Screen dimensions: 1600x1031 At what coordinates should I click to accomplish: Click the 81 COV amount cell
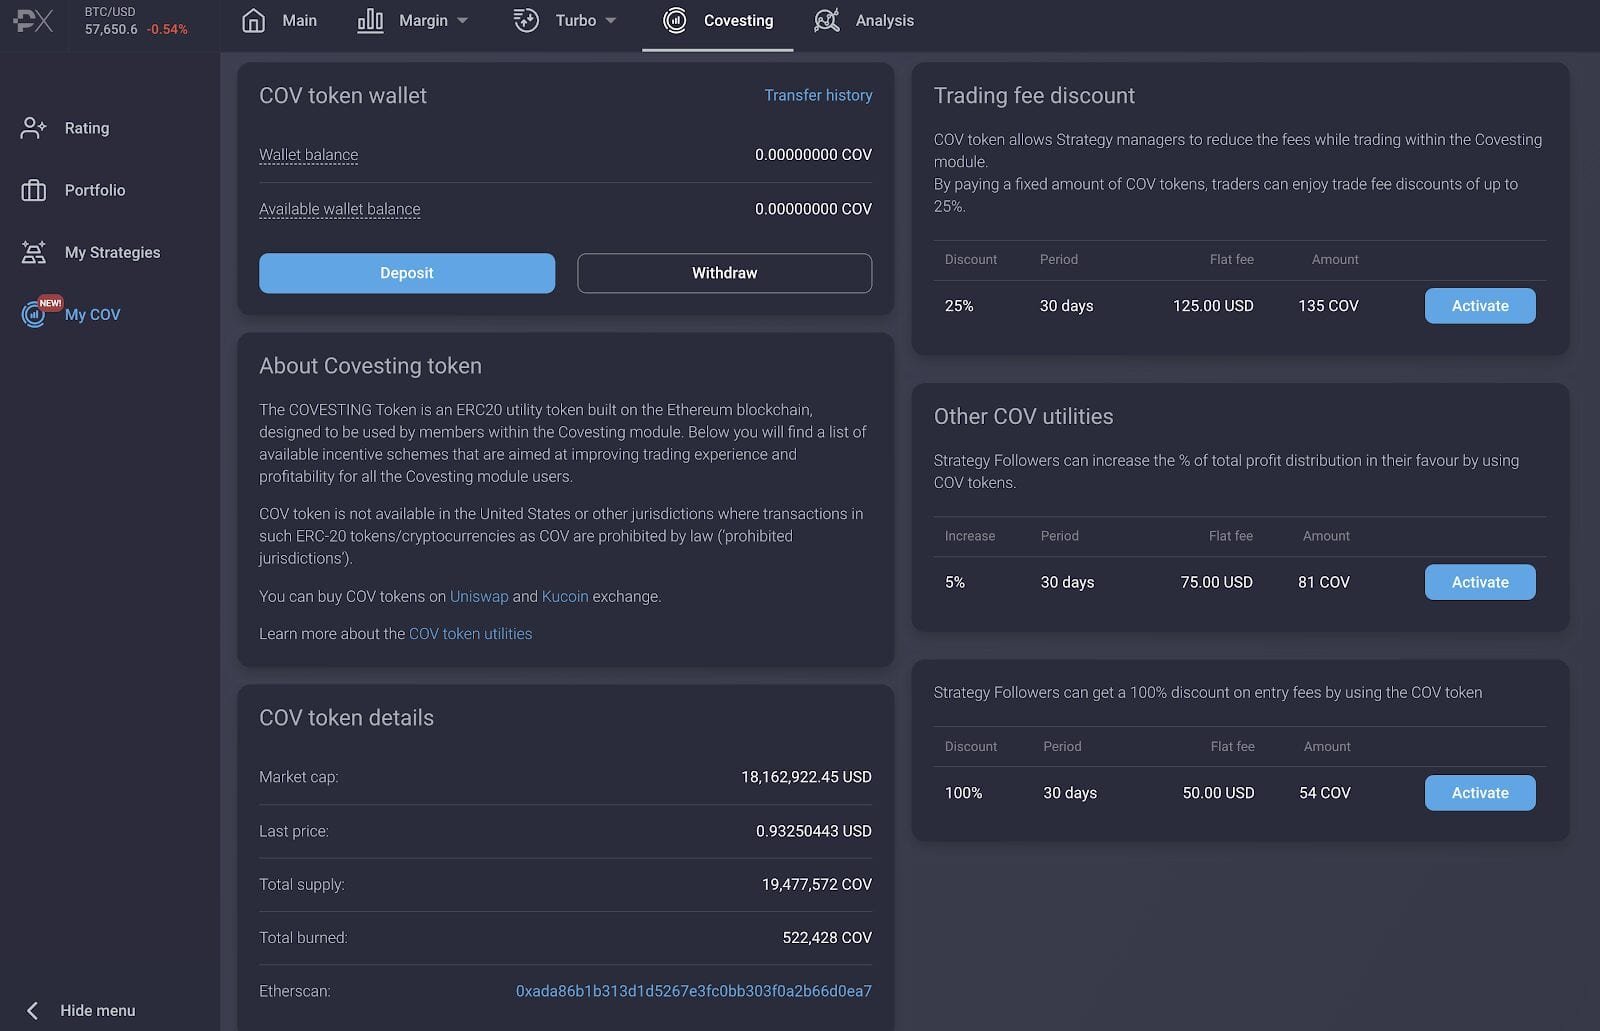(x=1324, y=582)
